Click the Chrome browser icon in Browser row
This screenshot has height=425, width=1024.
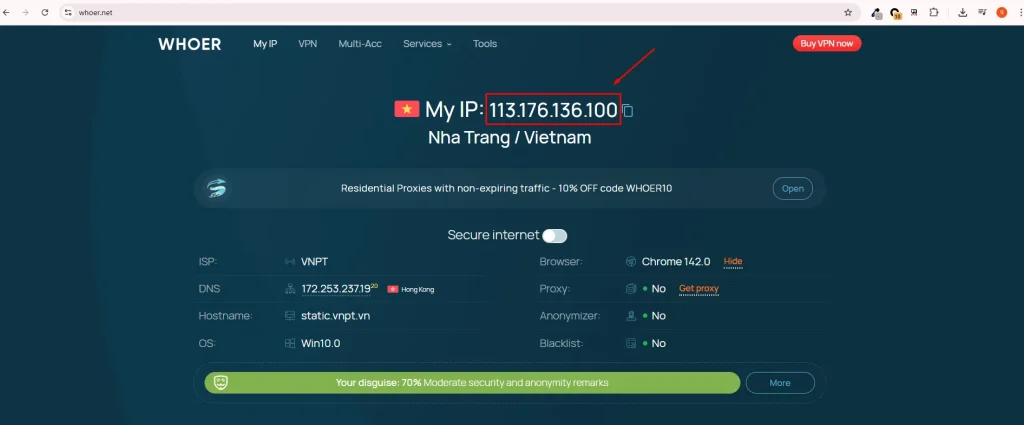point(630,262)
